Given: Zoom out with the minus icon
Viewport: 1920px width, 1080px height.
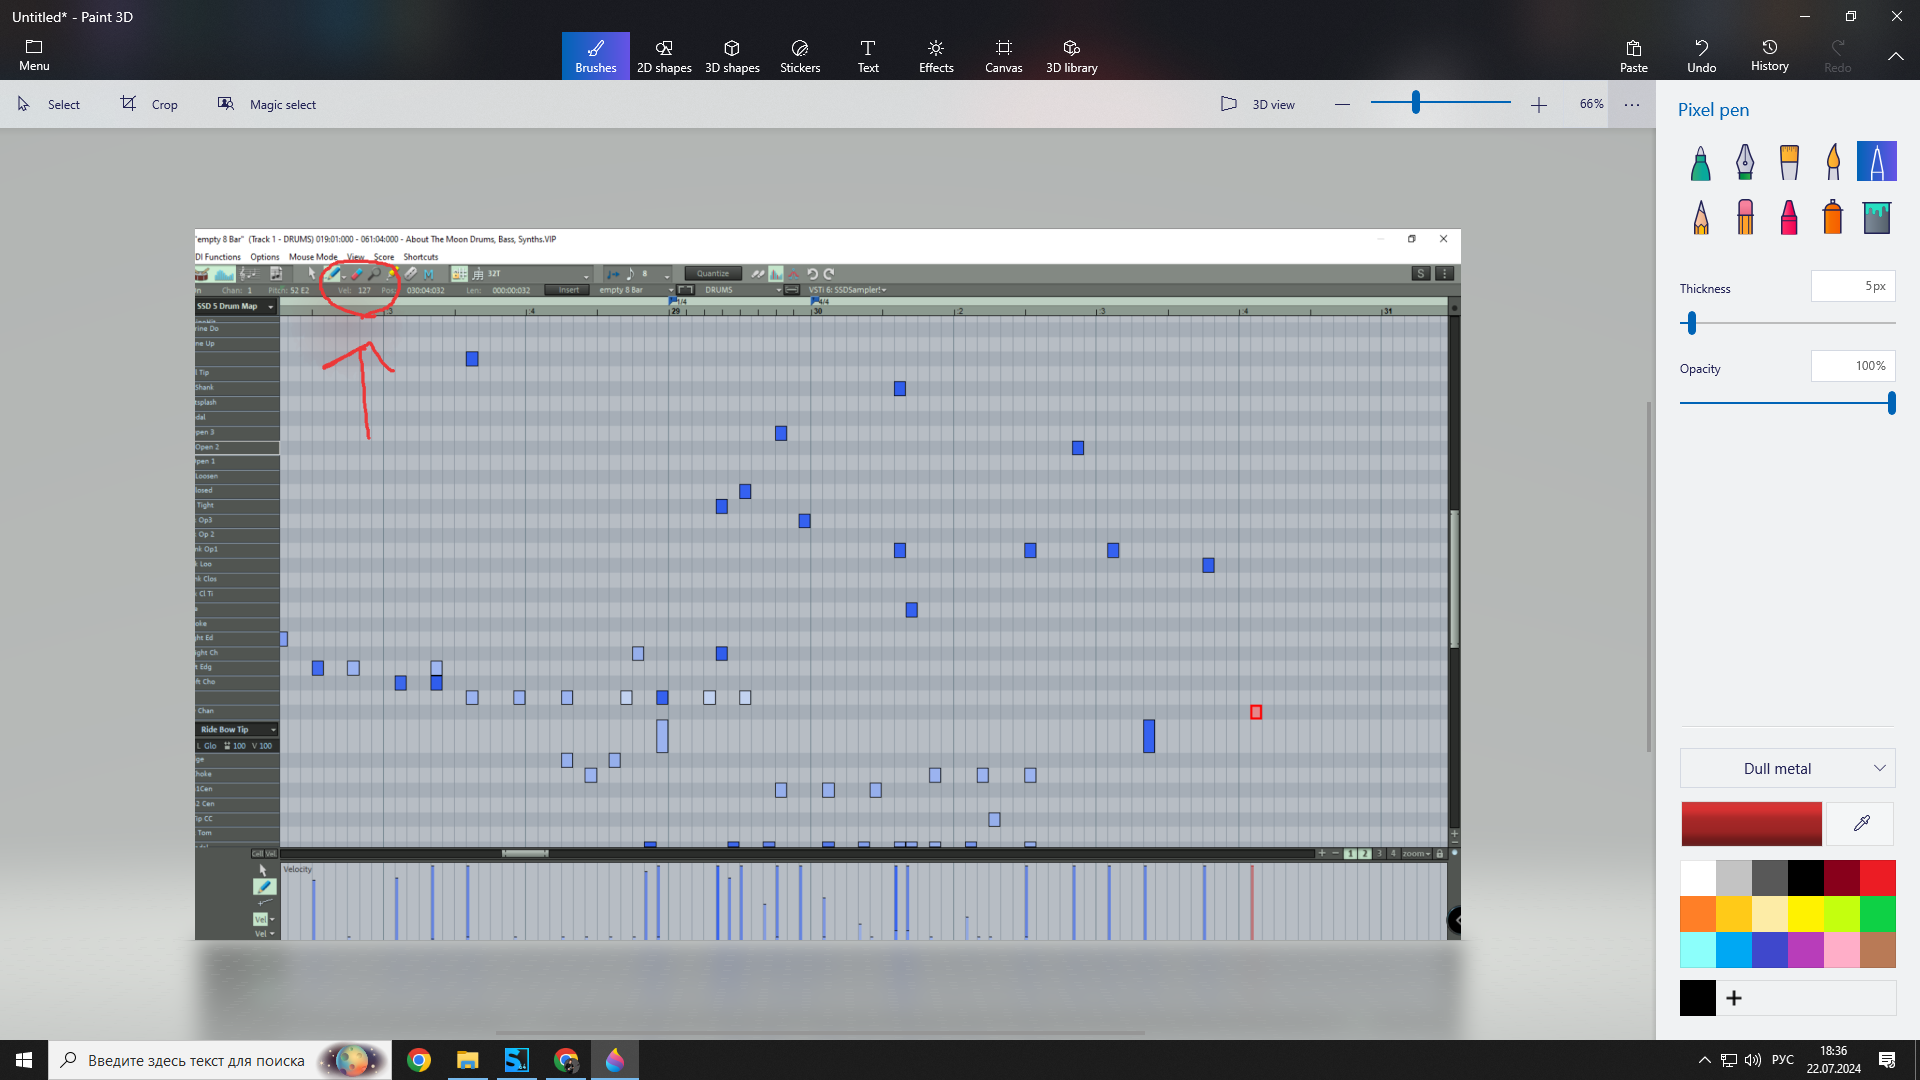Looking at the screenshot, I should tap(1342, 104).
